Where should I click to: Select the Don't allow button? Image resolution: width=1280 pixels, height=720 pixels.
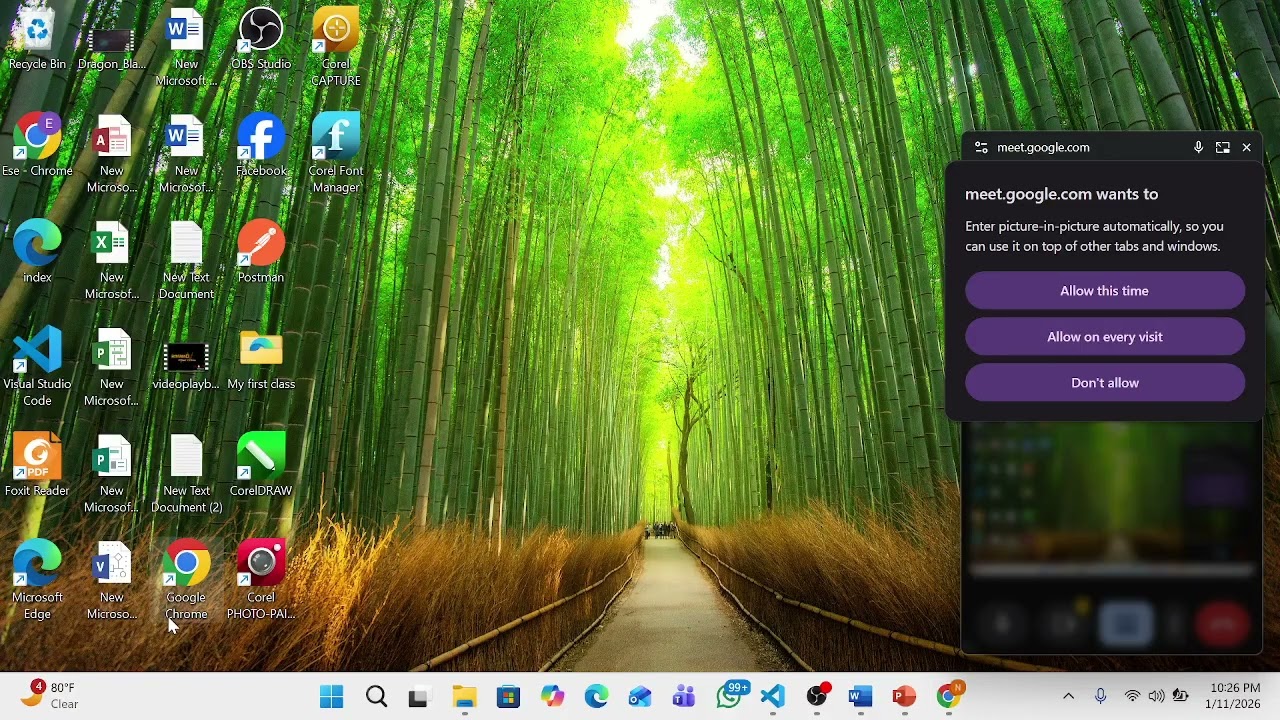coord(1105,383)
